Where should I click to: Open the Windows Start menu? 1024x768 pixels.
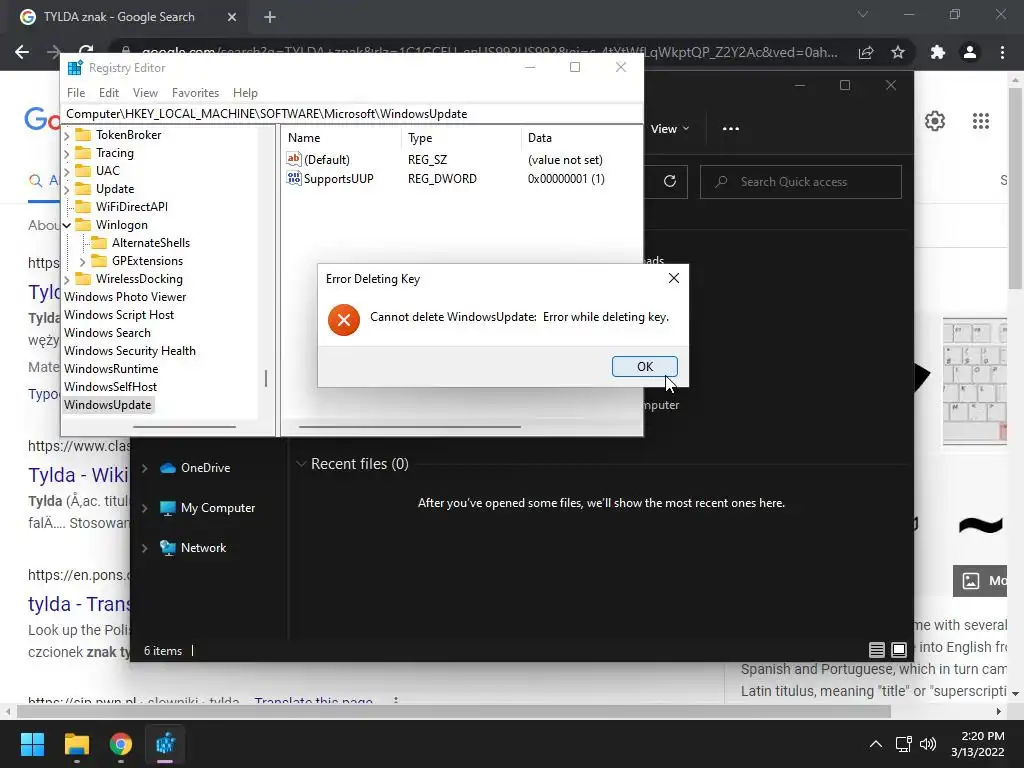[x=32, y=744]
